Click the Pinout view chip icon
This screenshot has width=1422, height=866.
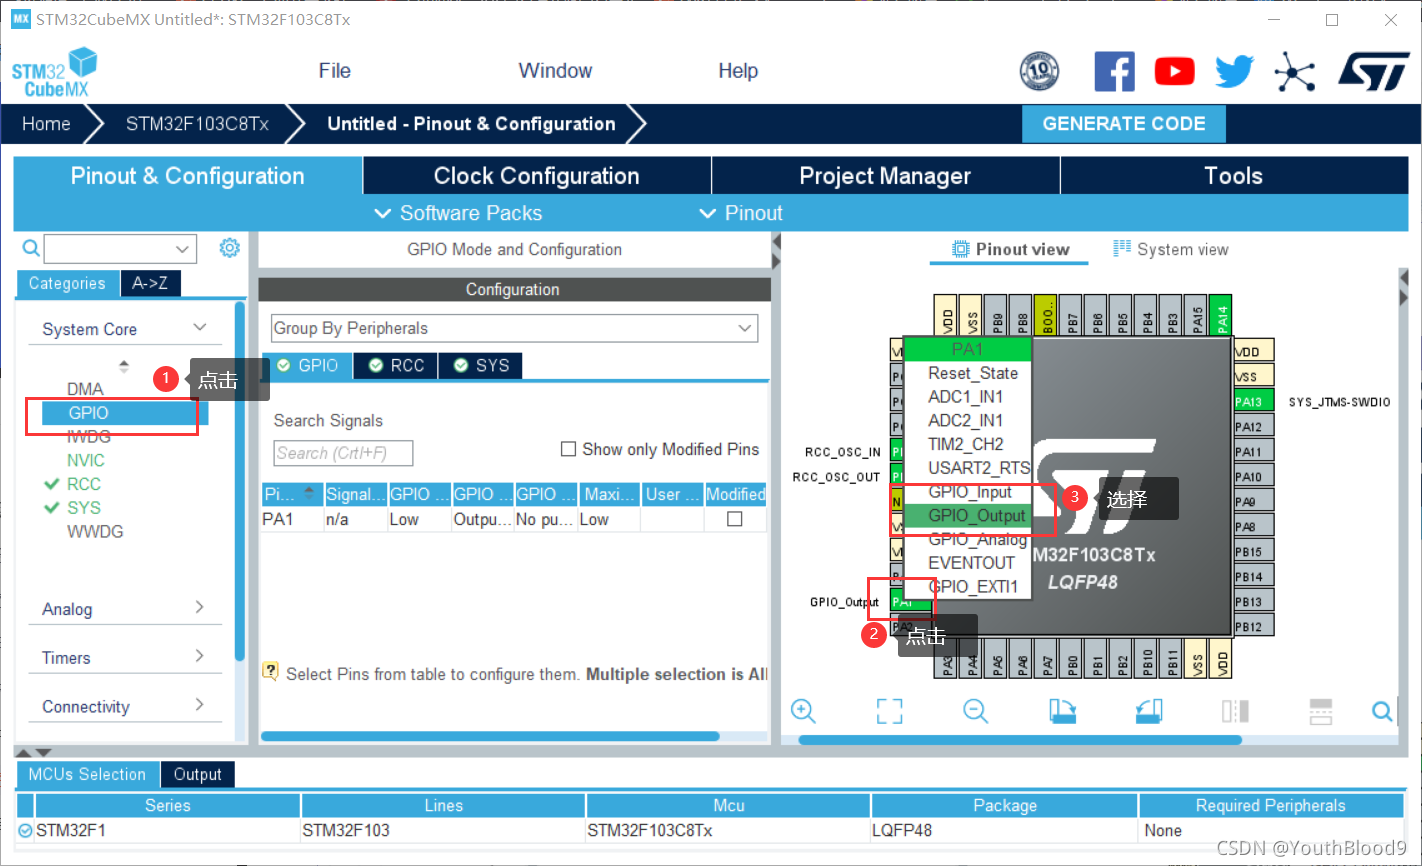point(961,249)
